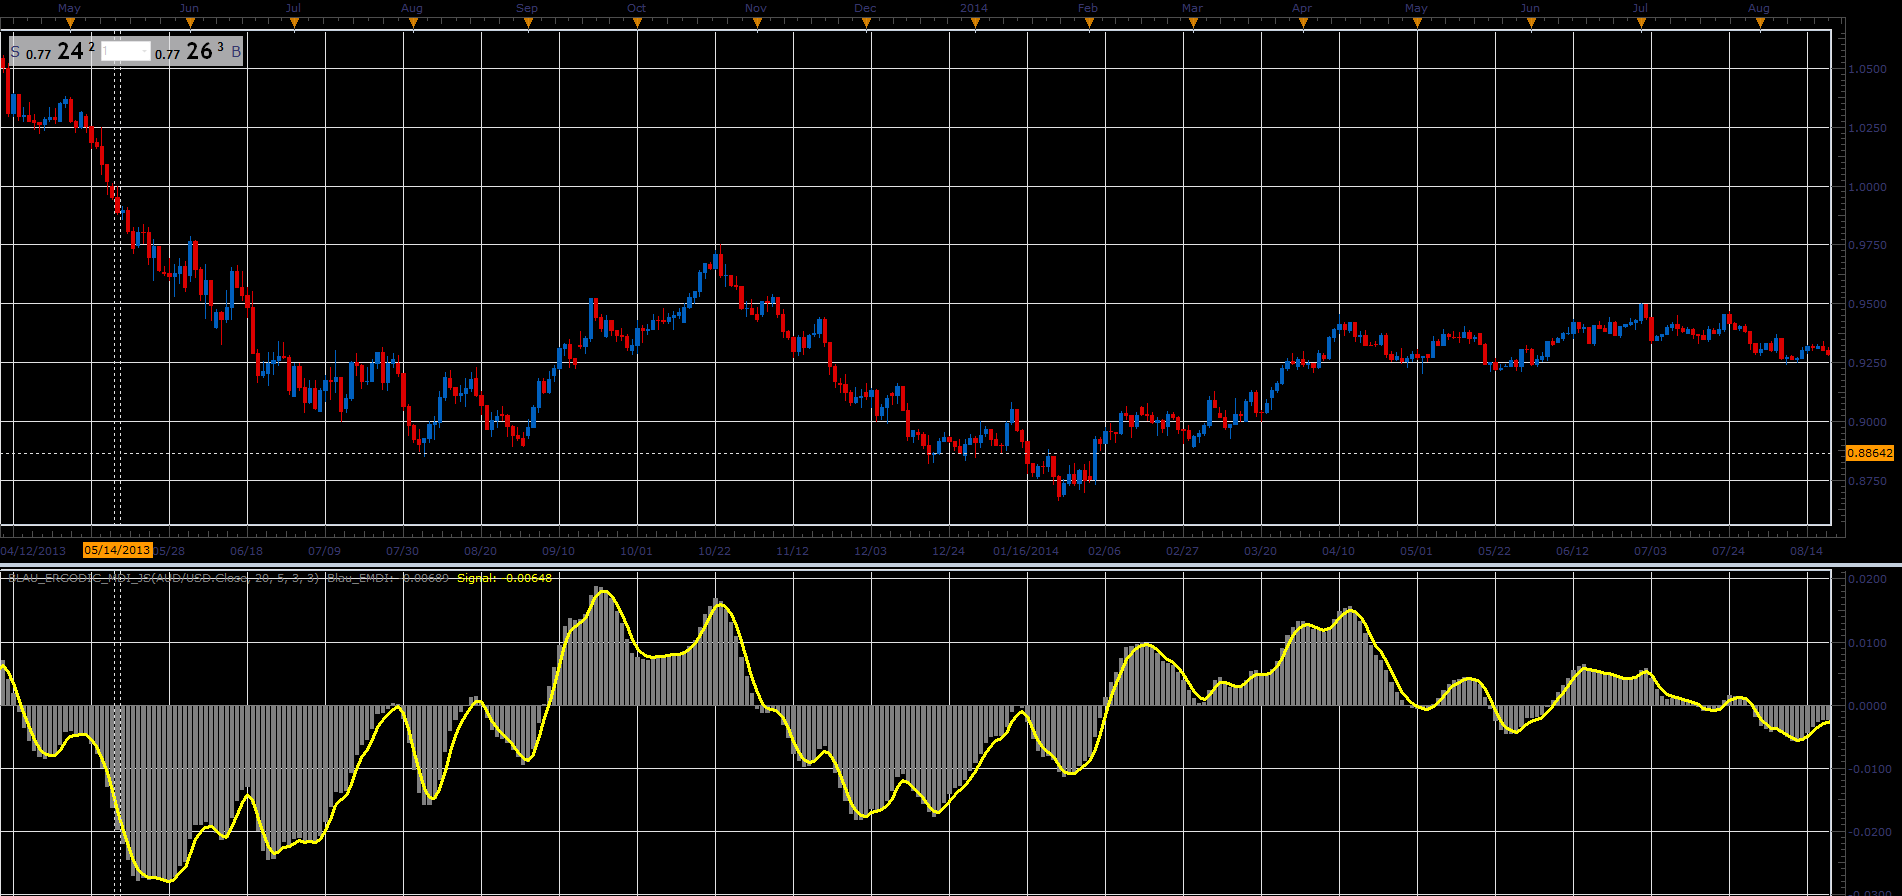
Task: Click the 07/09 date axis label
Action: tap(324, 551)
